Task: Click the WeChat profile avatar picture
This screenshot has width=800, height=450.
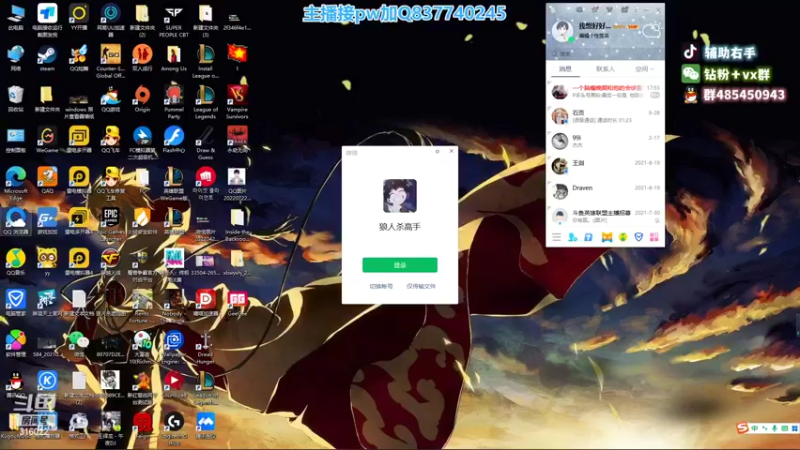Action: (x=399, y=195)
